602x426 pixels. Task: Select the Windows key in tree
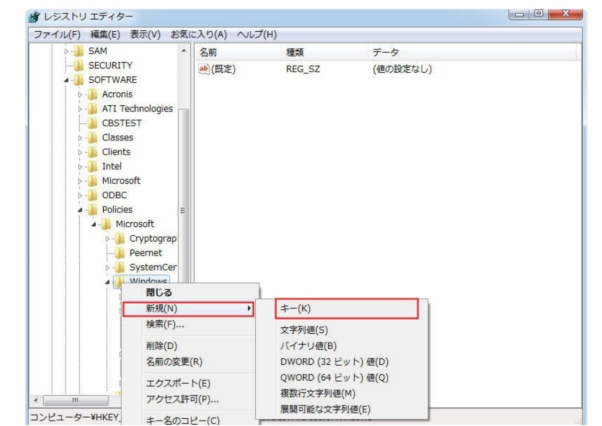tap(148, 281)
